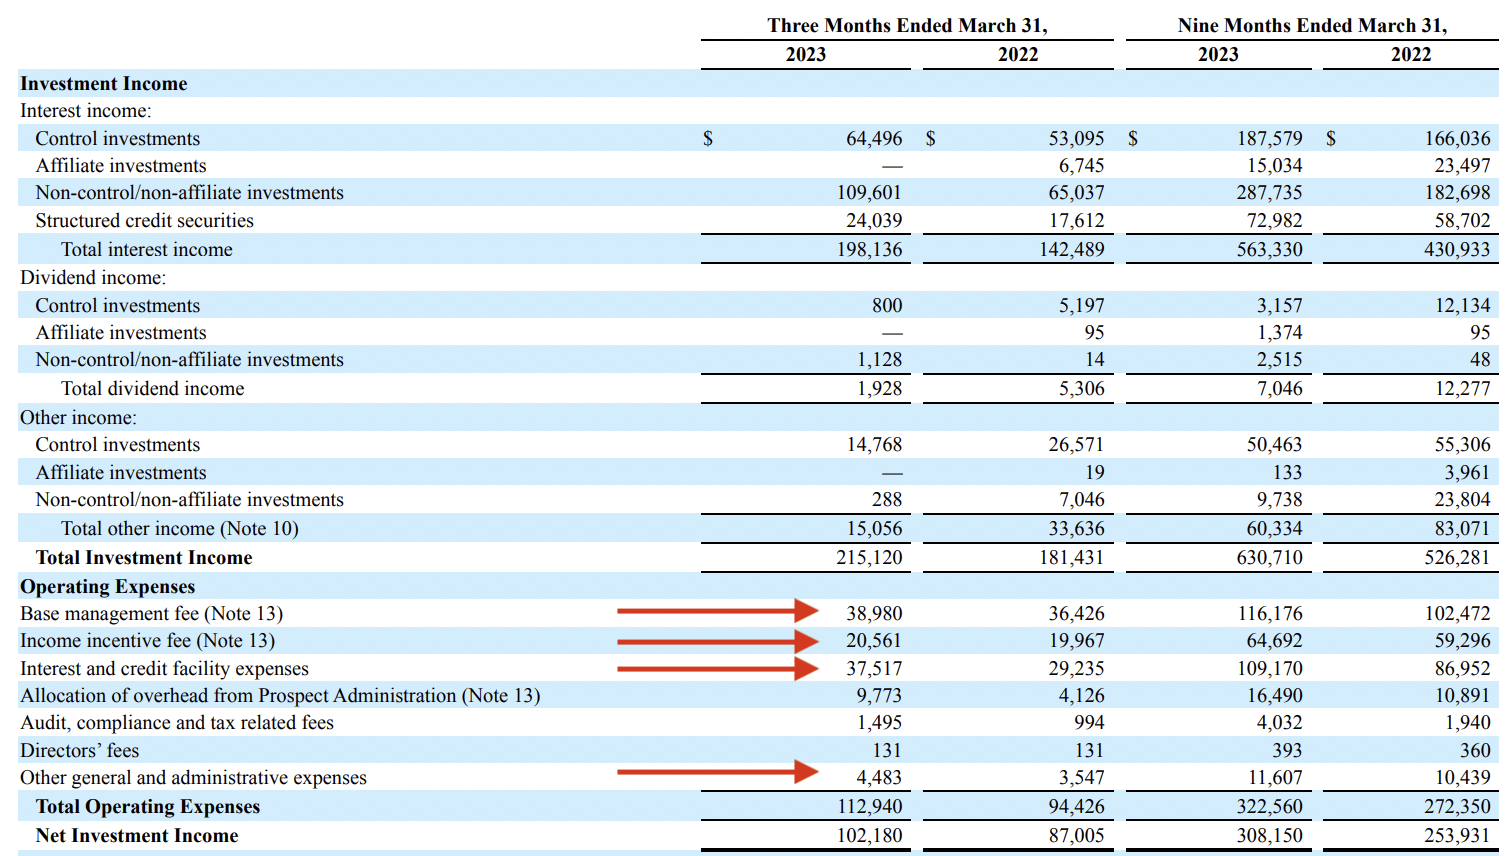This screenshot has width=1508, height=856.
Task: Select the value 15,056
Action: pos(874,529)
